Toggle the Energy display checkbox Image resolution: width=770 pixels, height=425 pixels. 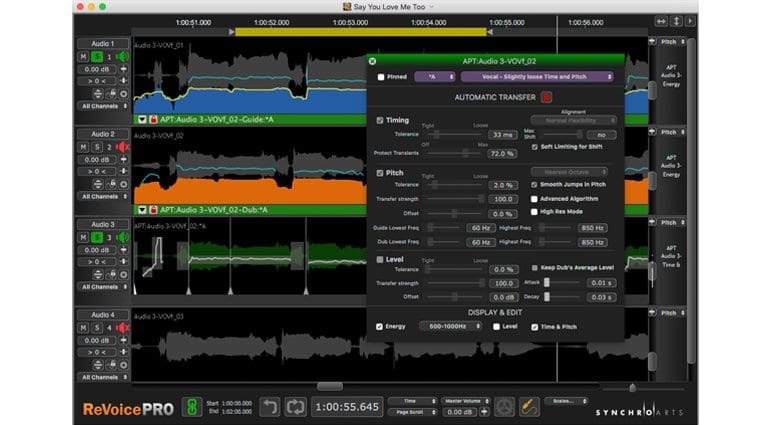pos(379,327)
